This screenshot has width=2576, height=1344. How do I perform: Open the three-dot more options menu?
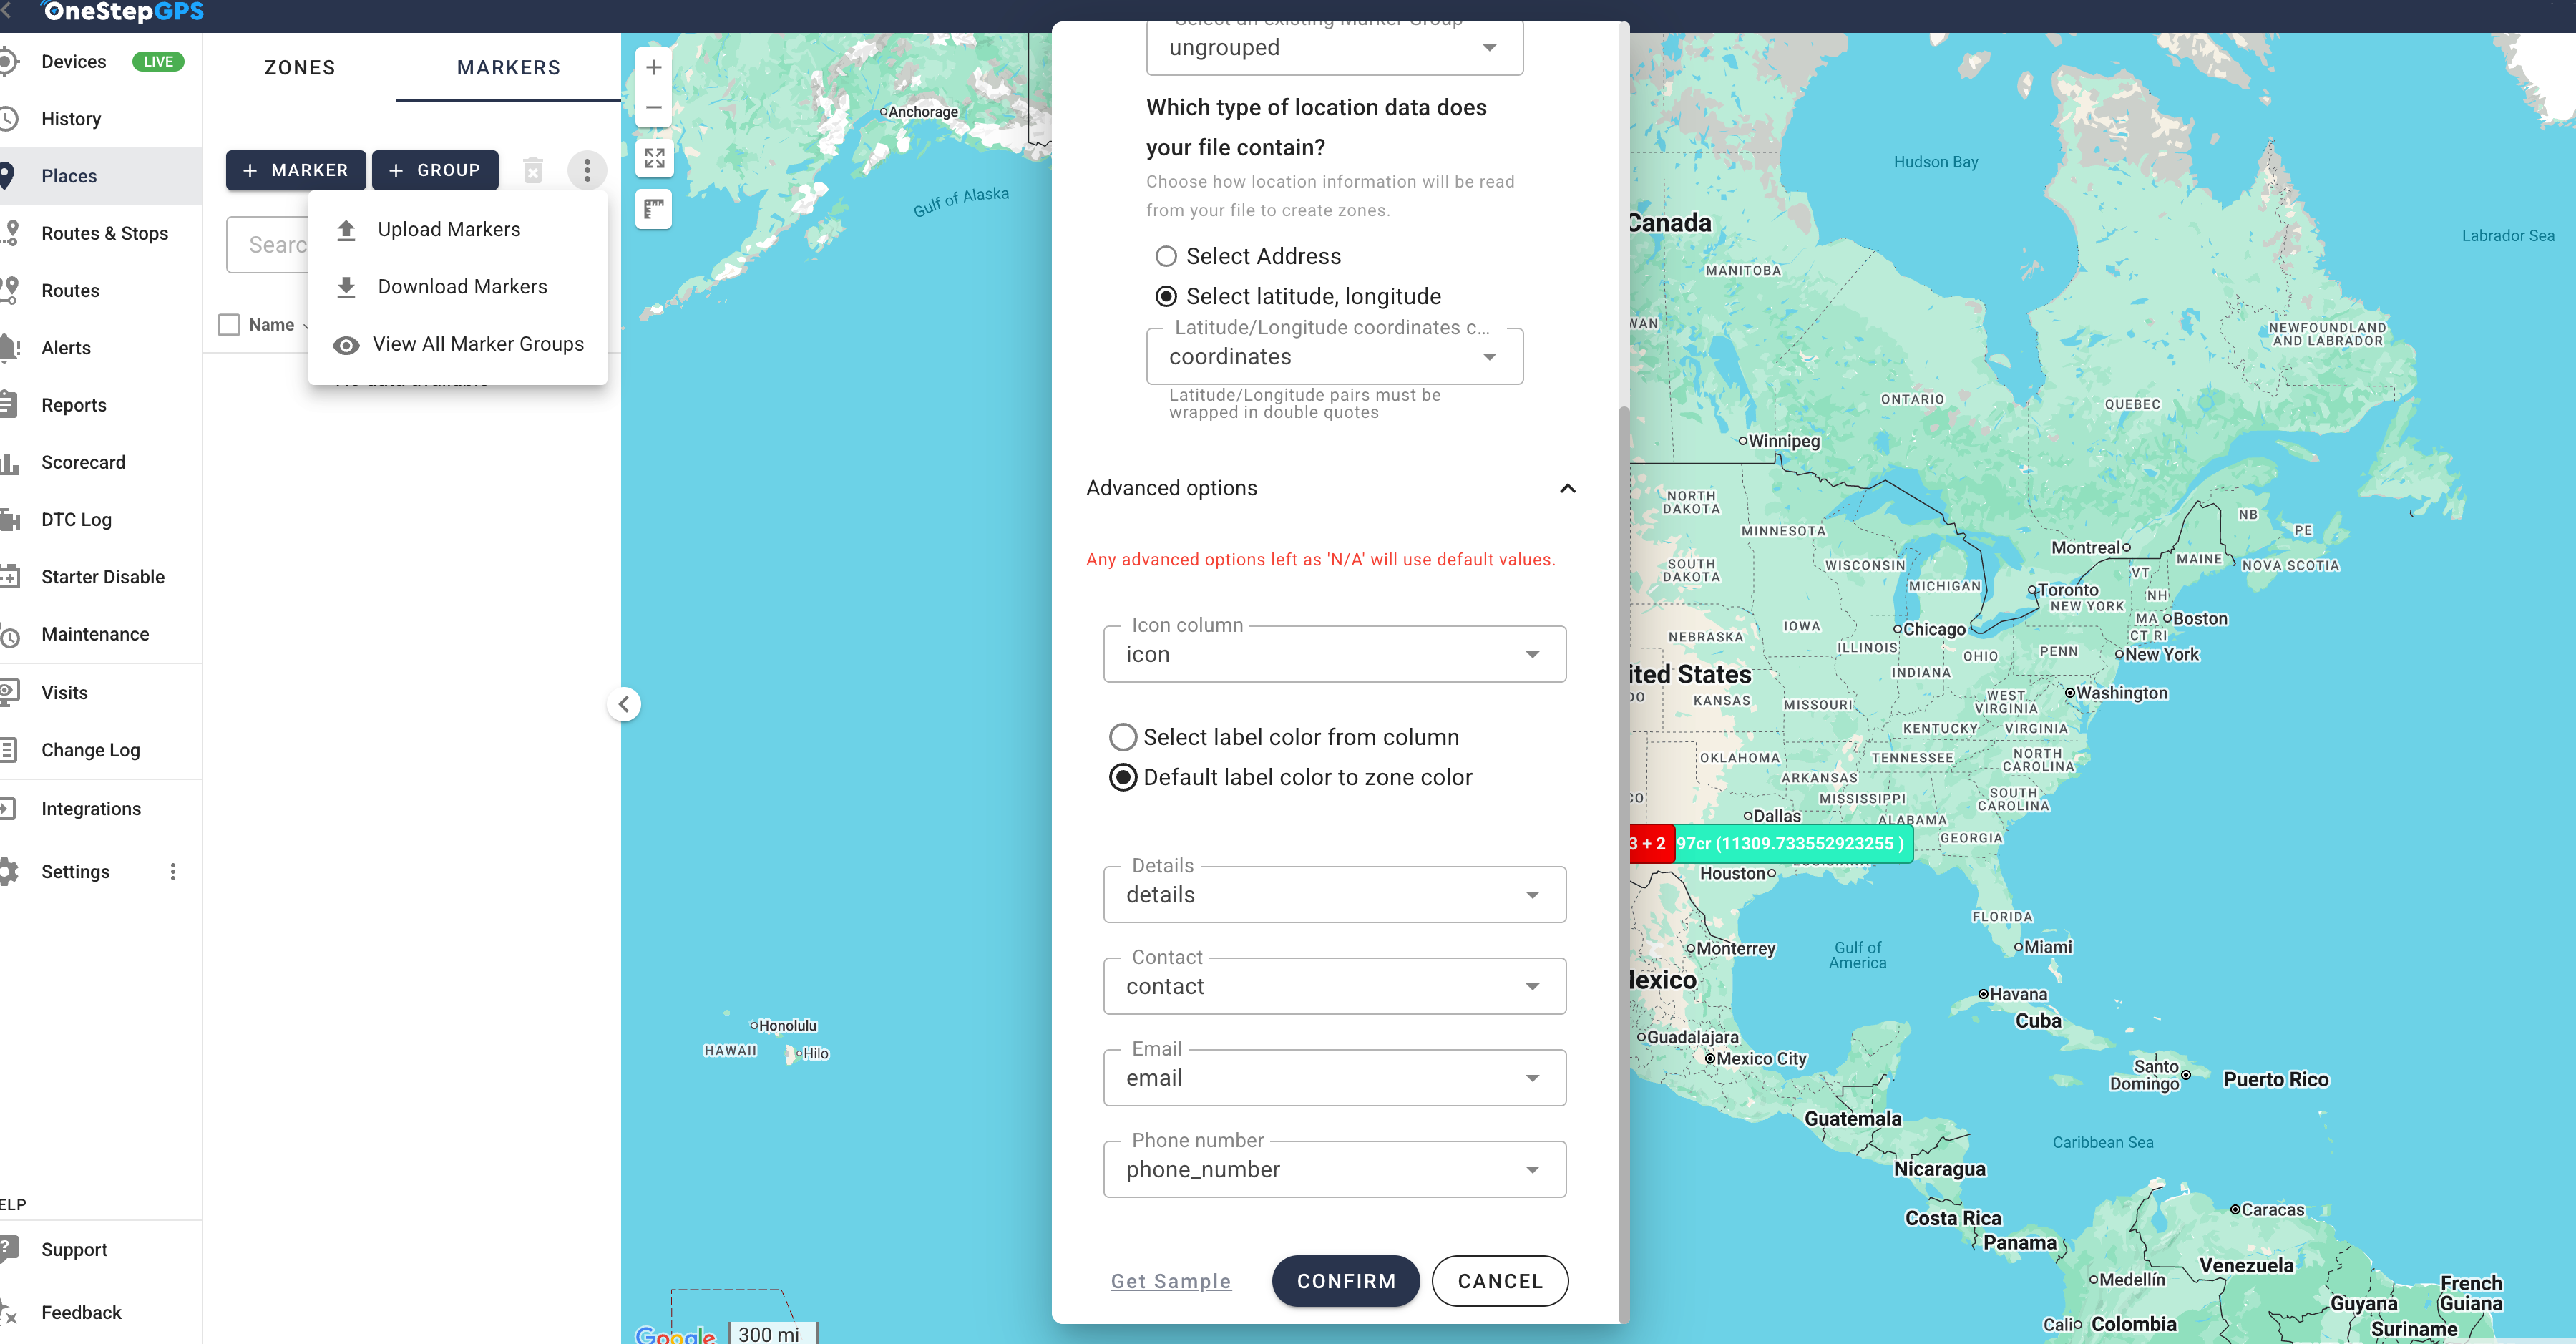[587, 171]
